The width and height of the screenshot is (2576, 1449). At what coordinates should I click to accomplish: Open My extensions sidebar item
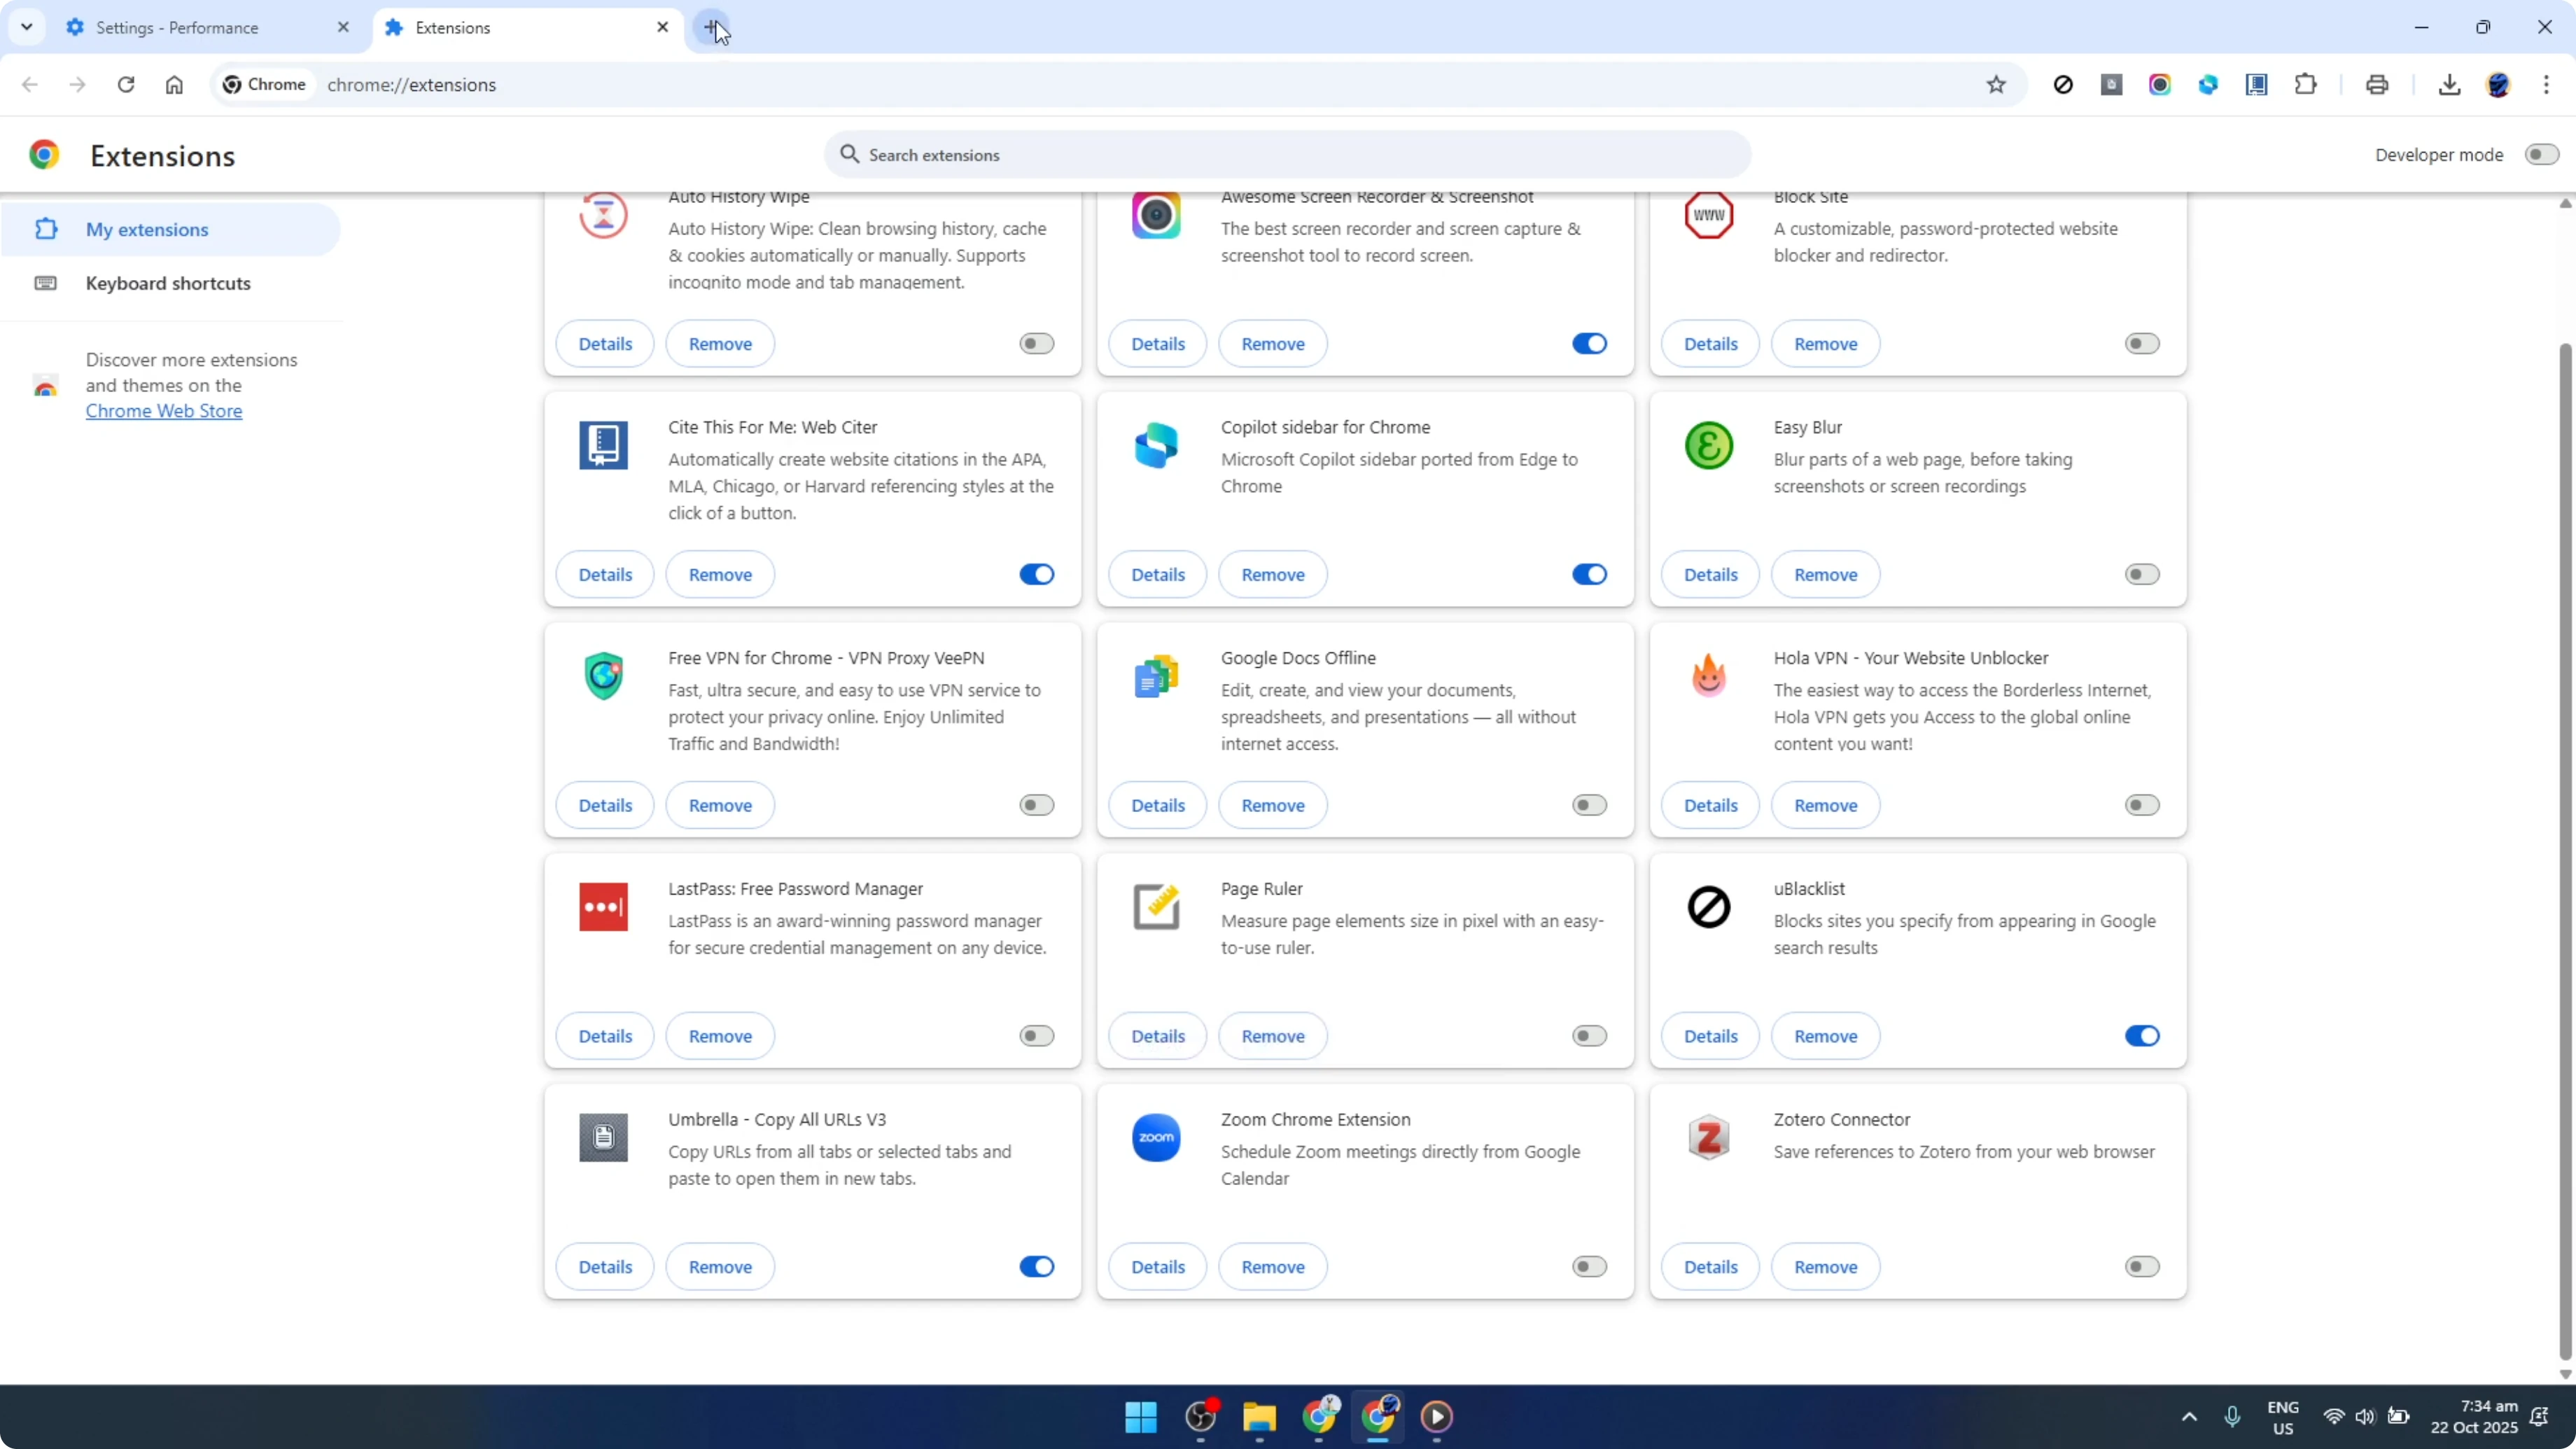(171, 230)
